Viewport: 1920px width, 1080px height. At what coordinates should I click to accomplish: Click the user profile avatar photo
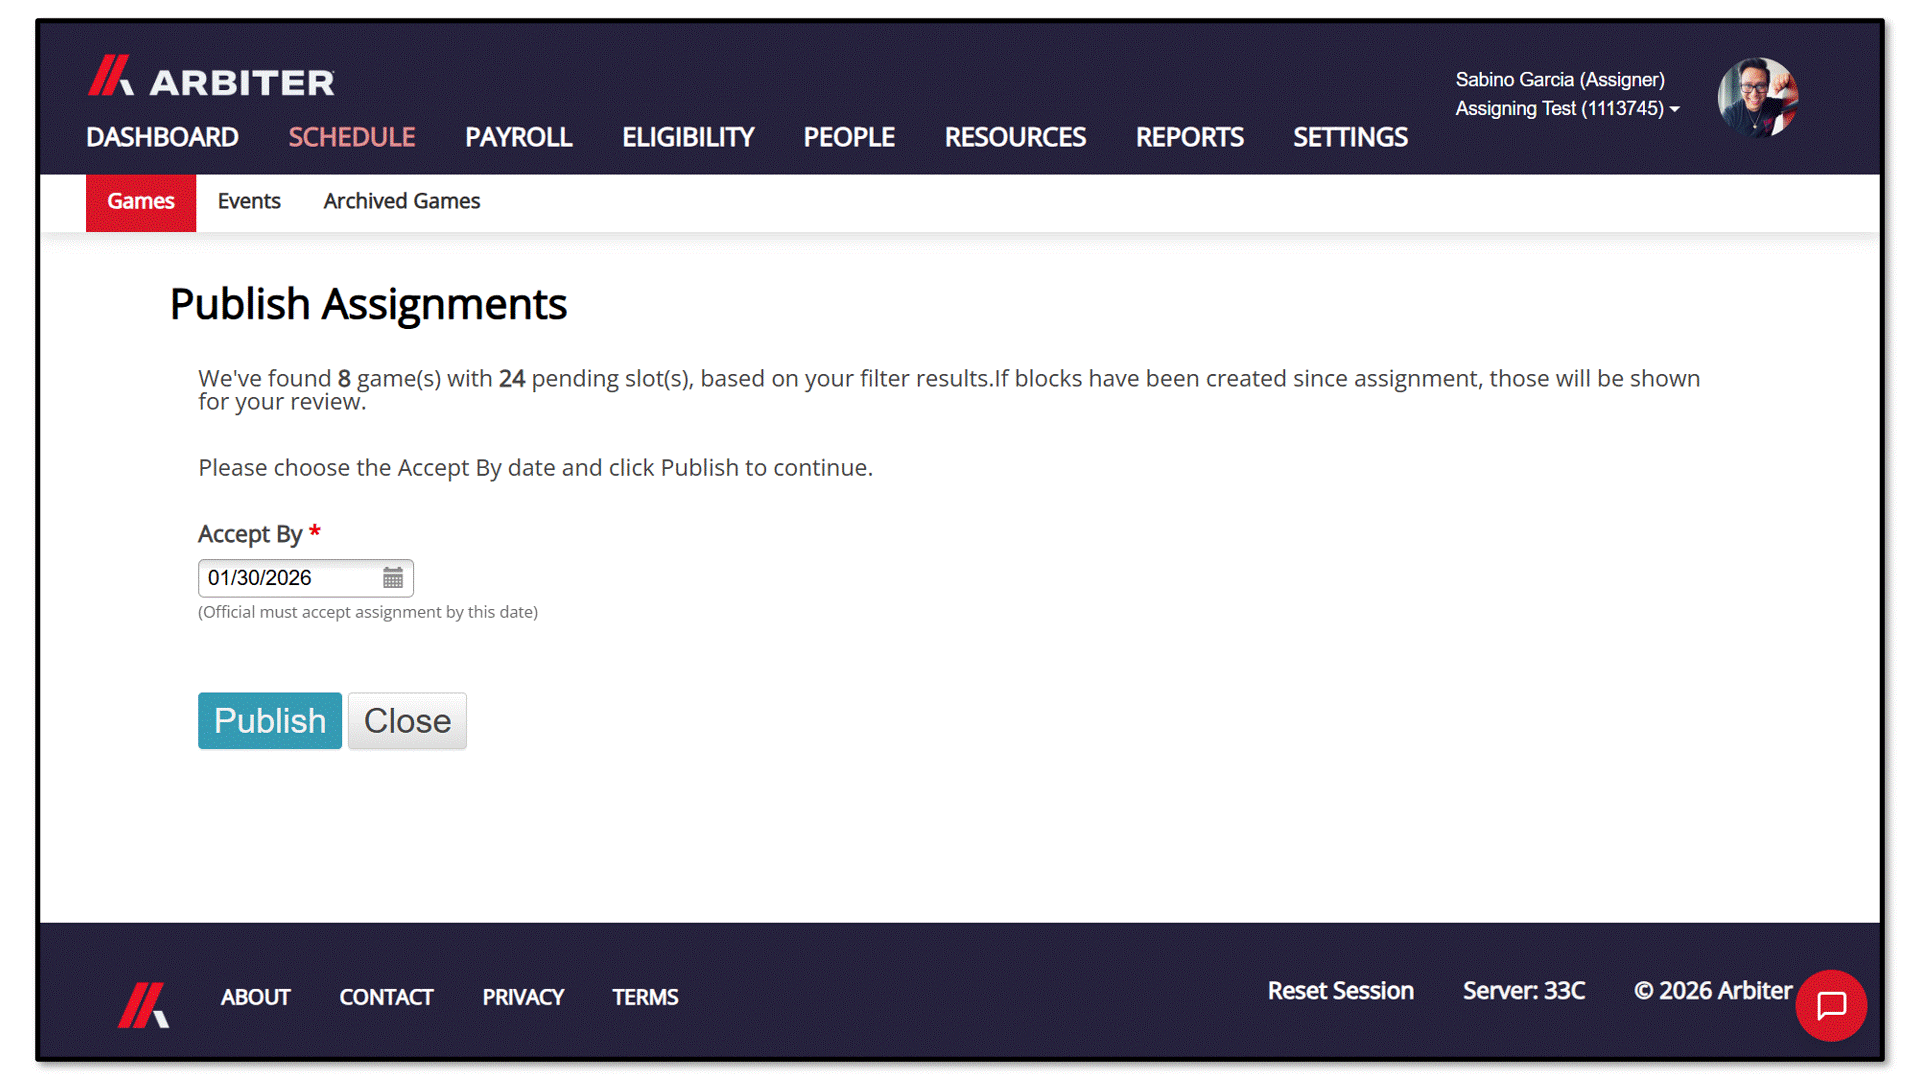[1758, 97]
